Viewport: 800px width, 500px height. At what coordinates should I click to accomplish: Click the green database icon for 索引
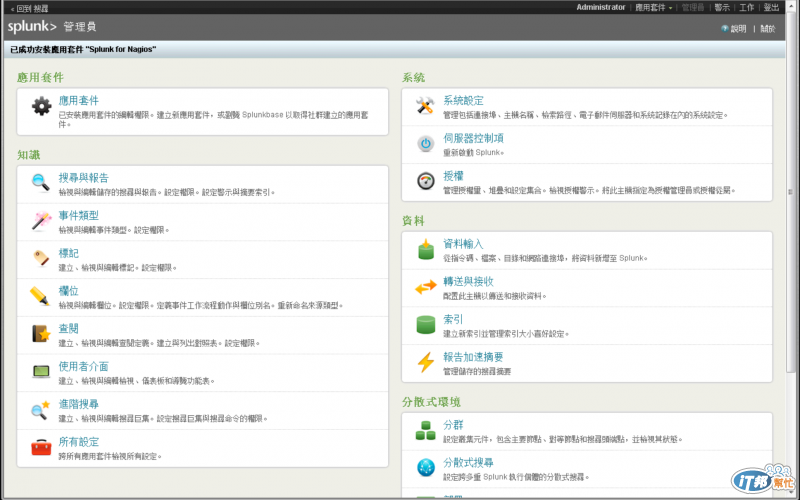point(426,324)
